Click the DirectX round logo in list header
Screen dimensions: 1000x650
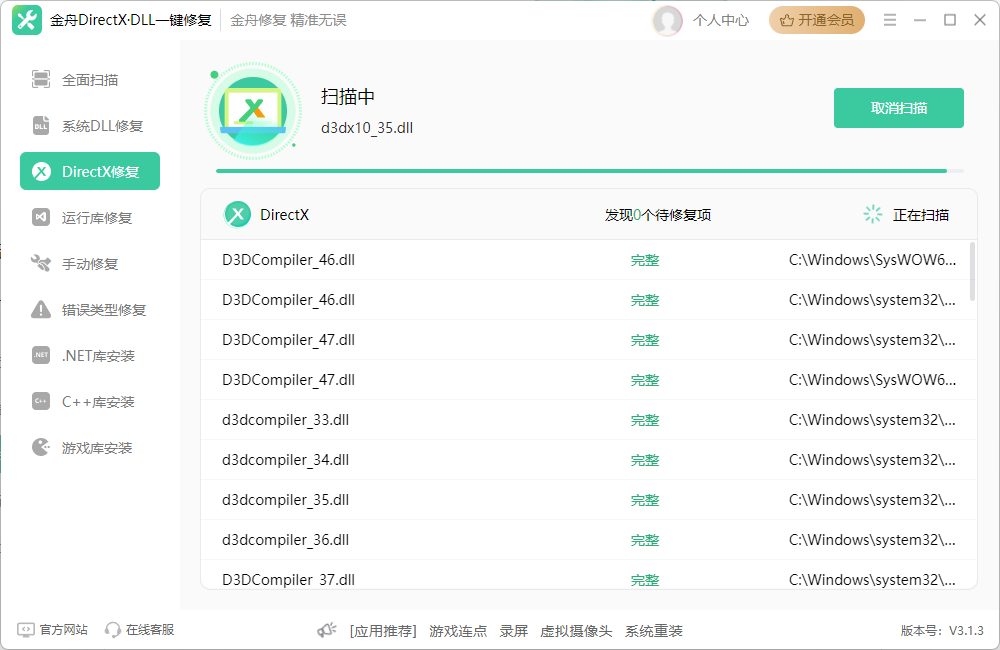click(x=237, y=214)
